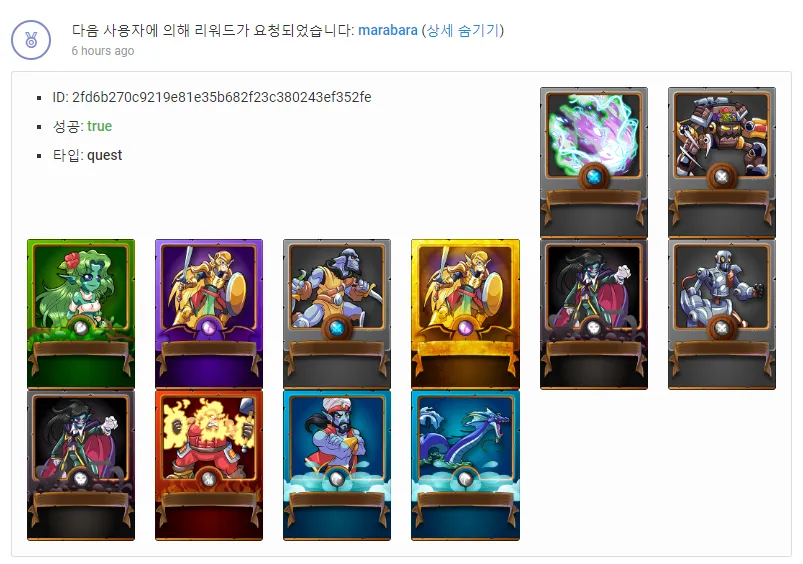Click the 6 hours ago timestamp
Viewport: 803px width, 564px height.
pos(103,51)
